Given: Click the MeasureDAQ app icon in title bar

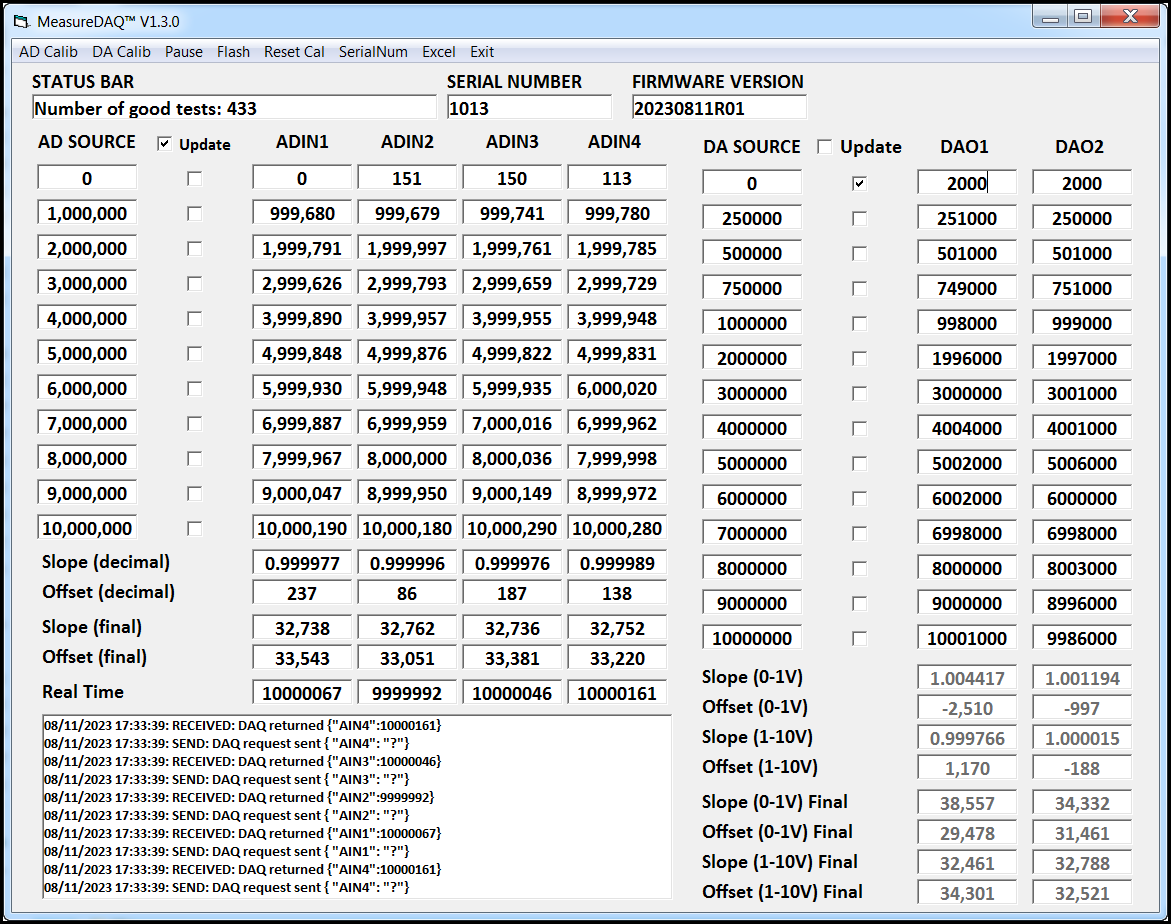Looking at the screenshot, I should 21,21.
